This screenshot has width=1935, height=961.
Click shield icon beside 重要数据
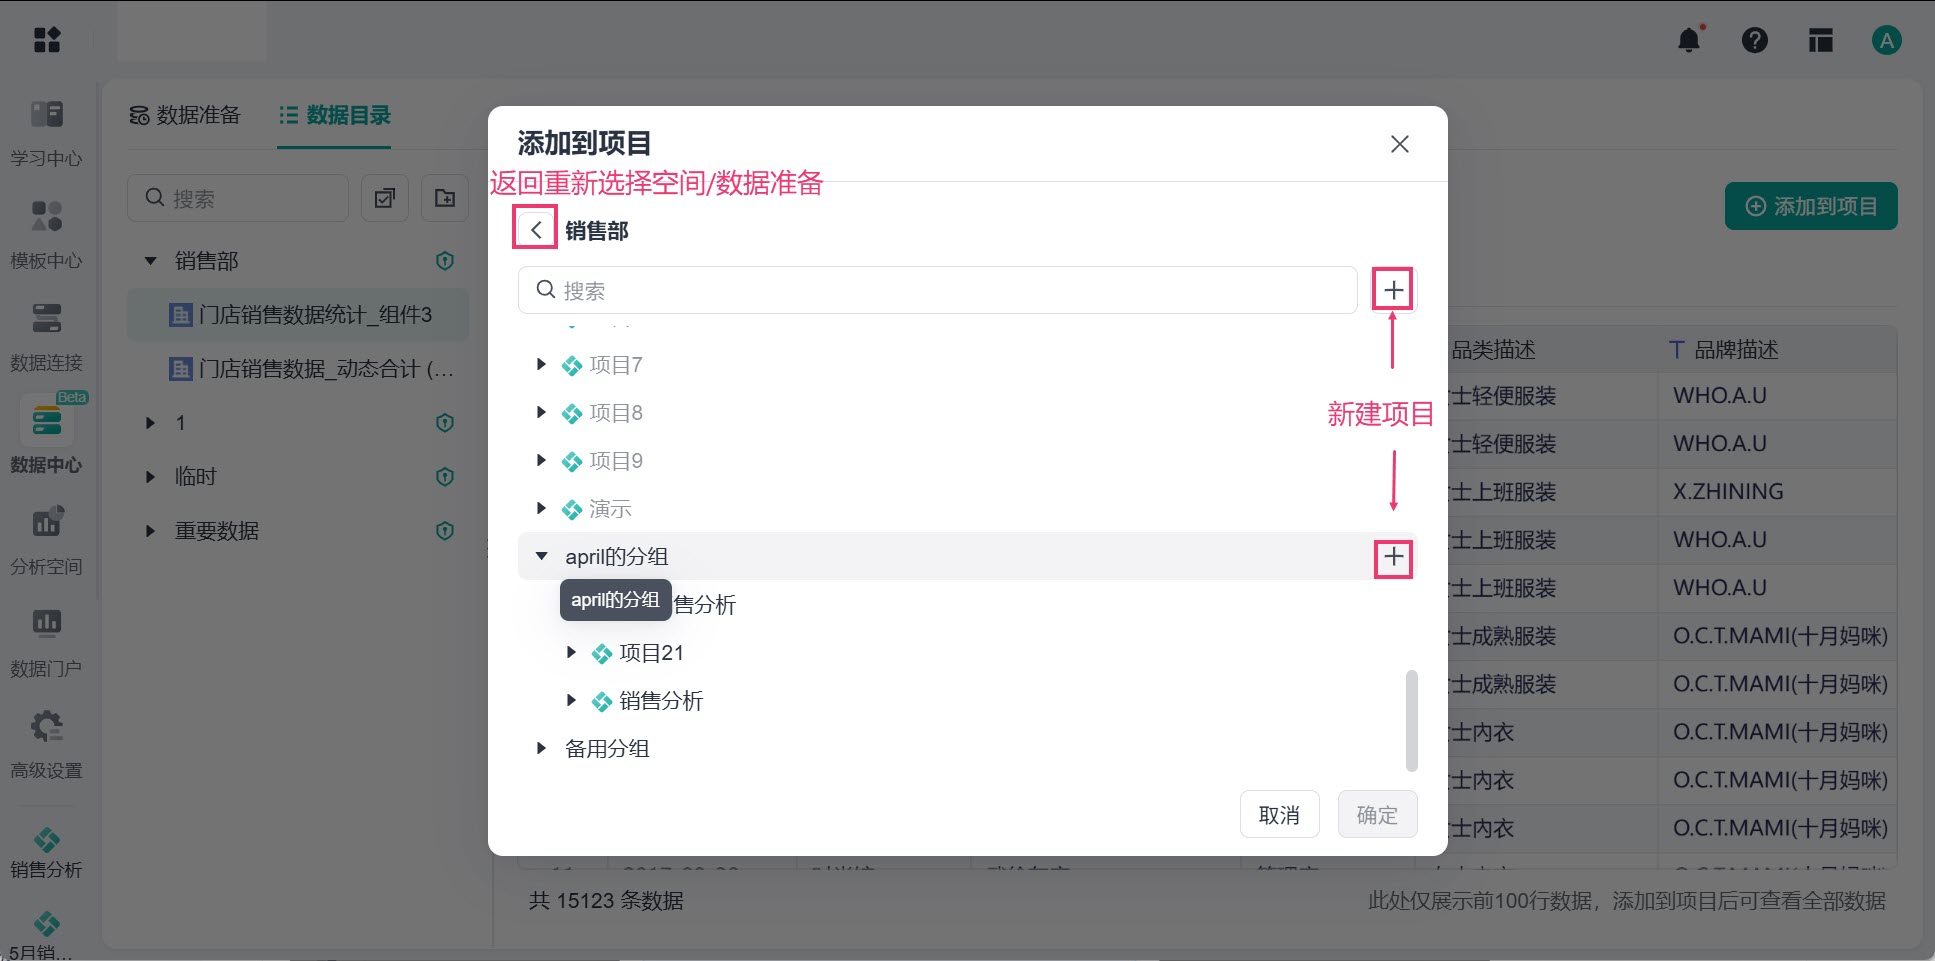pos(445,531)
